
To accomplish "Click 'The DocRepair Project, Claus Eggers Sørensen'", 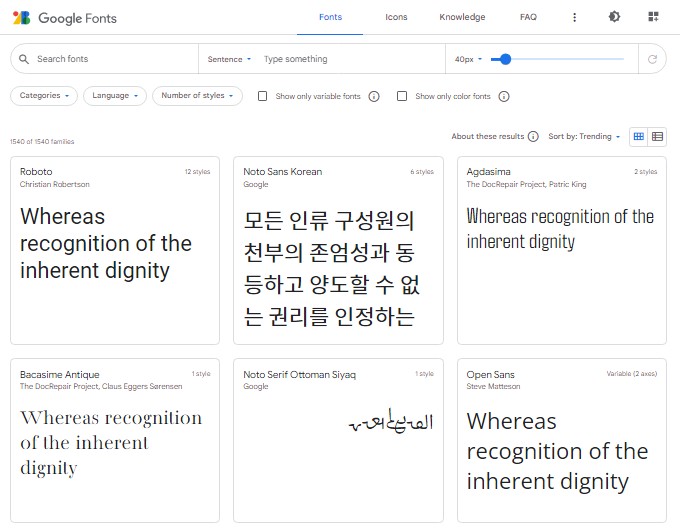I will click(x=101, y=386).
